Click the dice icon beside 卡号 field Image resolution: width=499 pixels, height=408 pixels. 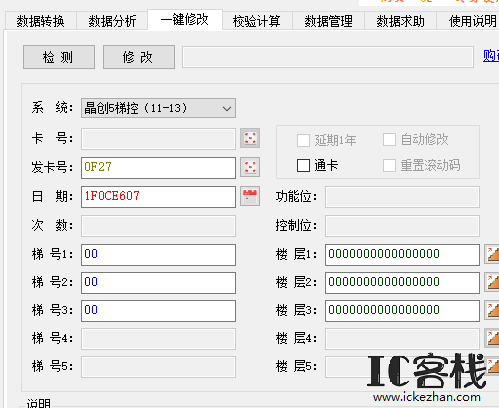(250, 138)
